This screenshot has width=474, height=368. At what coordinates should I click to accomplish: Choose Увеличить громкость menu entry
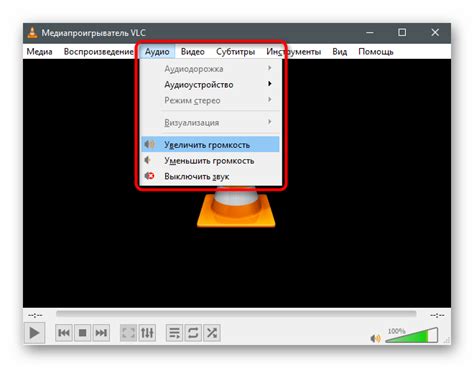click(x=210, y=144)
